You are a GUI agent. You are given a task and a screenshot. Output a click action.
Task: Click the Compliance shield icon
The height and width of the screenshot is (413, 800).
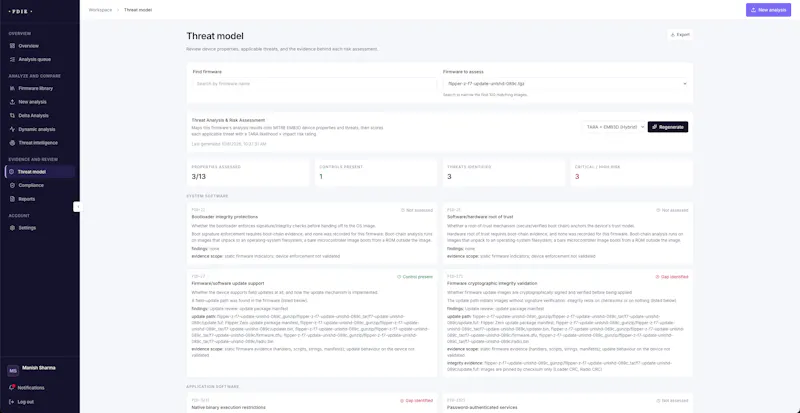12,185
